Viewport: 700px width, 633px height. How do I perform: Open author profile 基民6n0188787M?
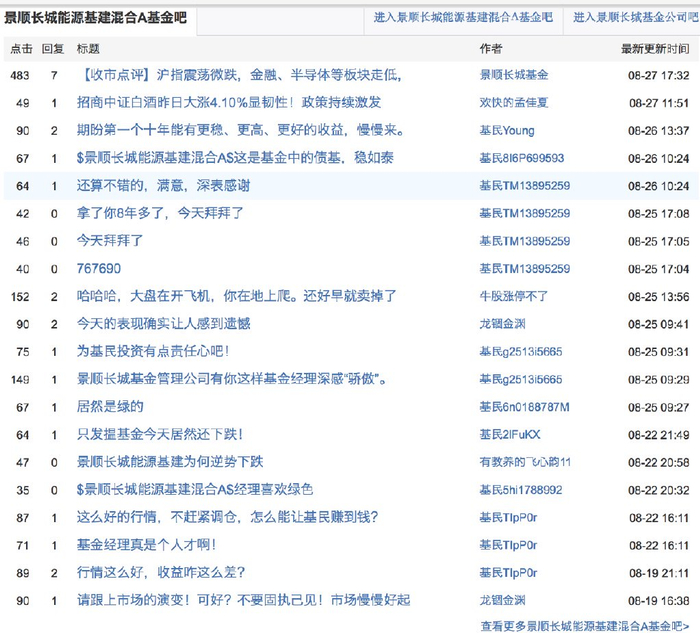pyautogui.click(x=525, y=407)
